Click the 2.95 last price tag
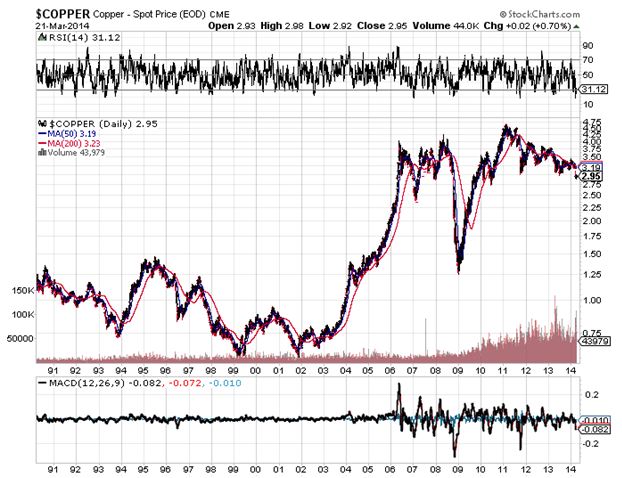 pos(591,176)
